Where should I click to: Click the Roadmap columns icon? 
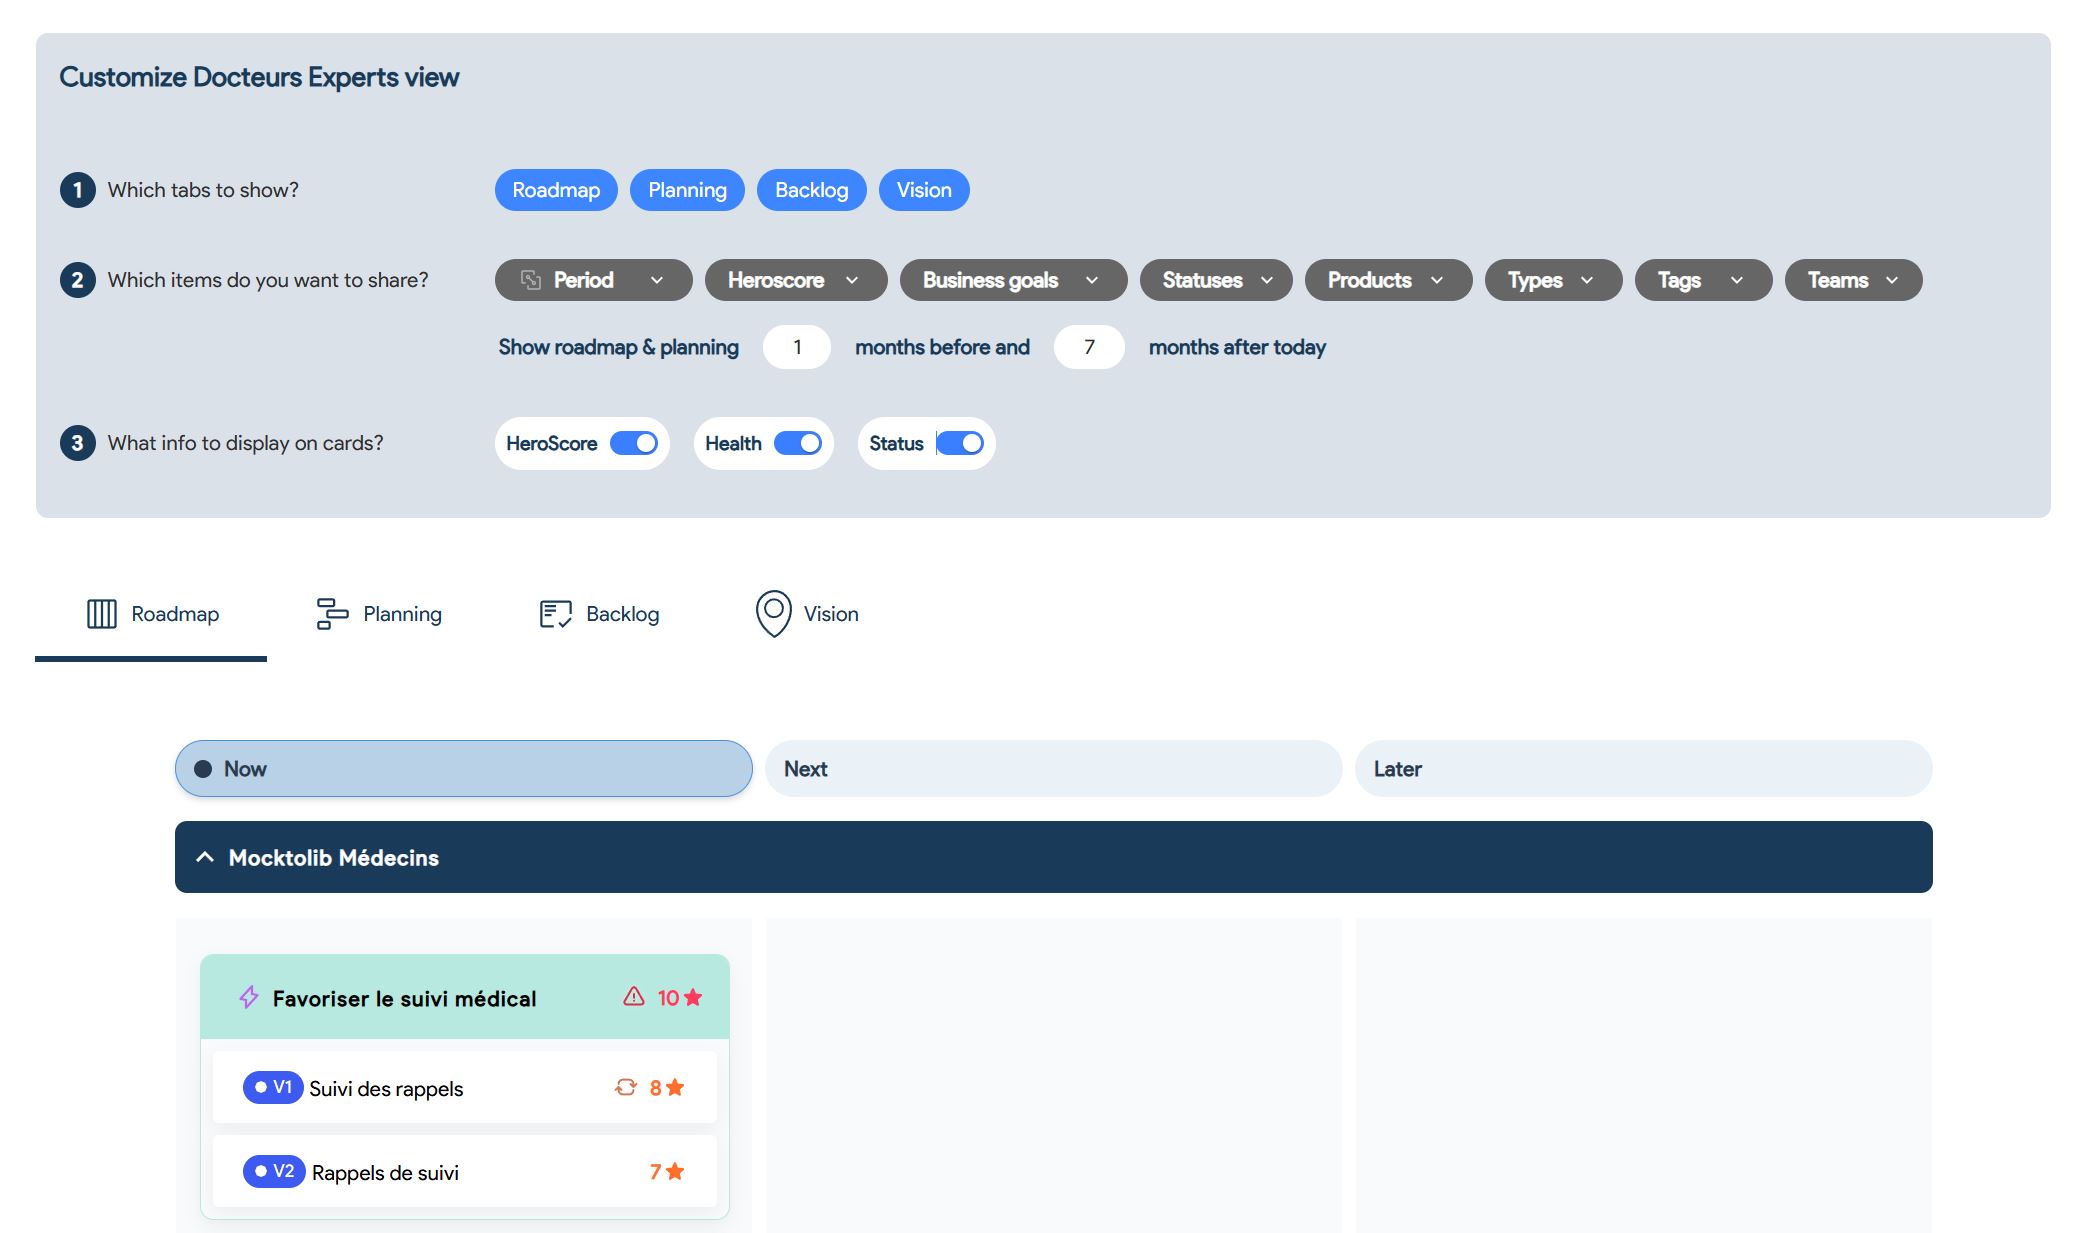[x=101, y=614]
